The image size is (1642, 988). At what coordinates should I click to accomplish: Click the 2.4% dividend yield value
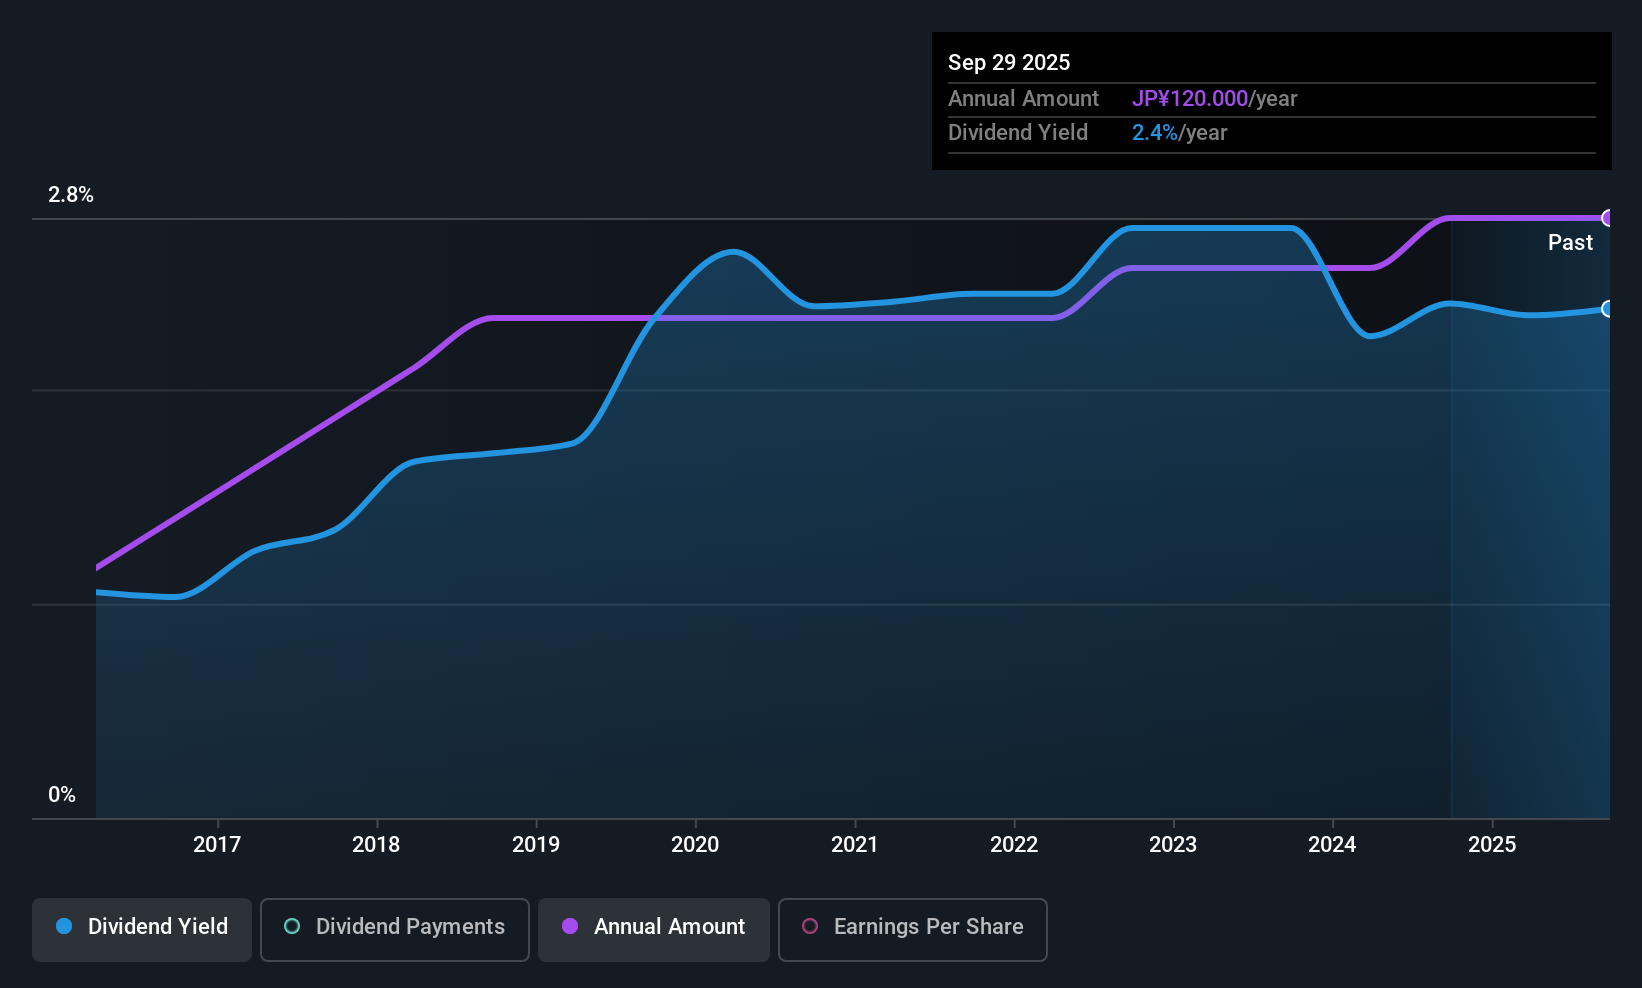1155,132
